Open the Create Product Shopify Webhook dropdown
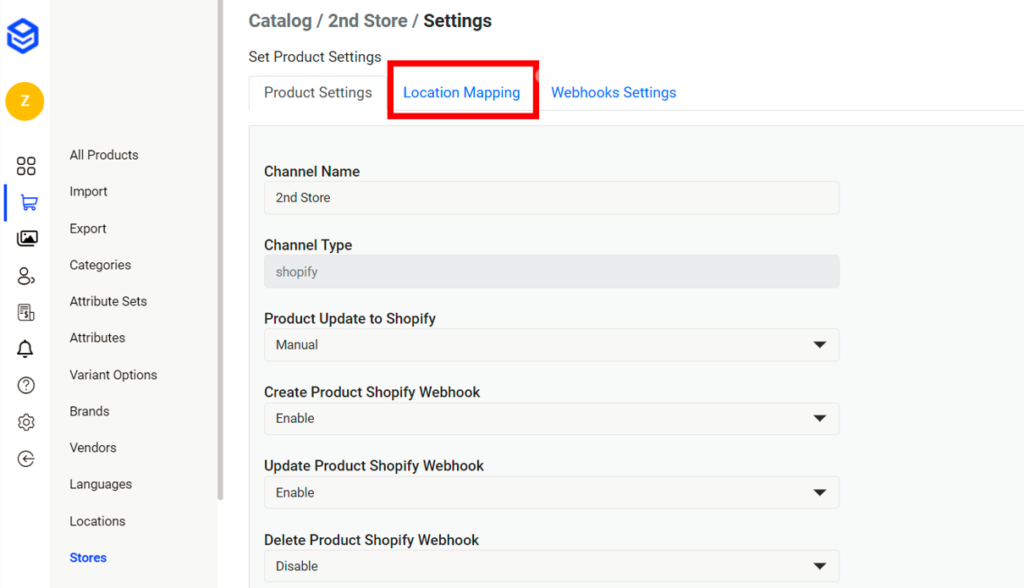Viewport: 1024px width, 588px height. [551, 419]
